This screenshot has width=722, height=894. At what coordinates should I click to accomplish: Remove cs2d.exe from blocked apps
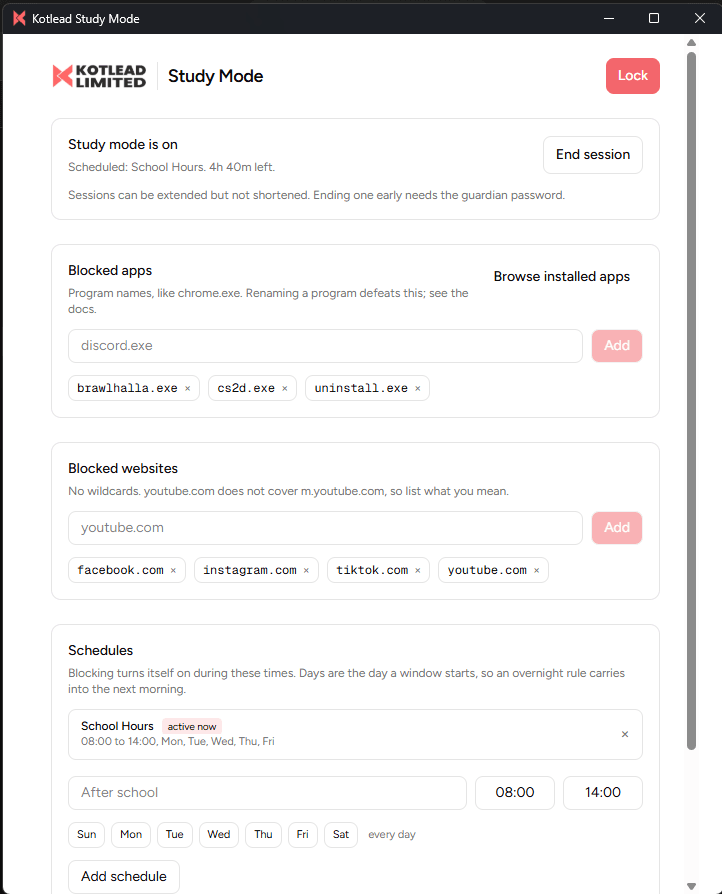coord(285,388)
